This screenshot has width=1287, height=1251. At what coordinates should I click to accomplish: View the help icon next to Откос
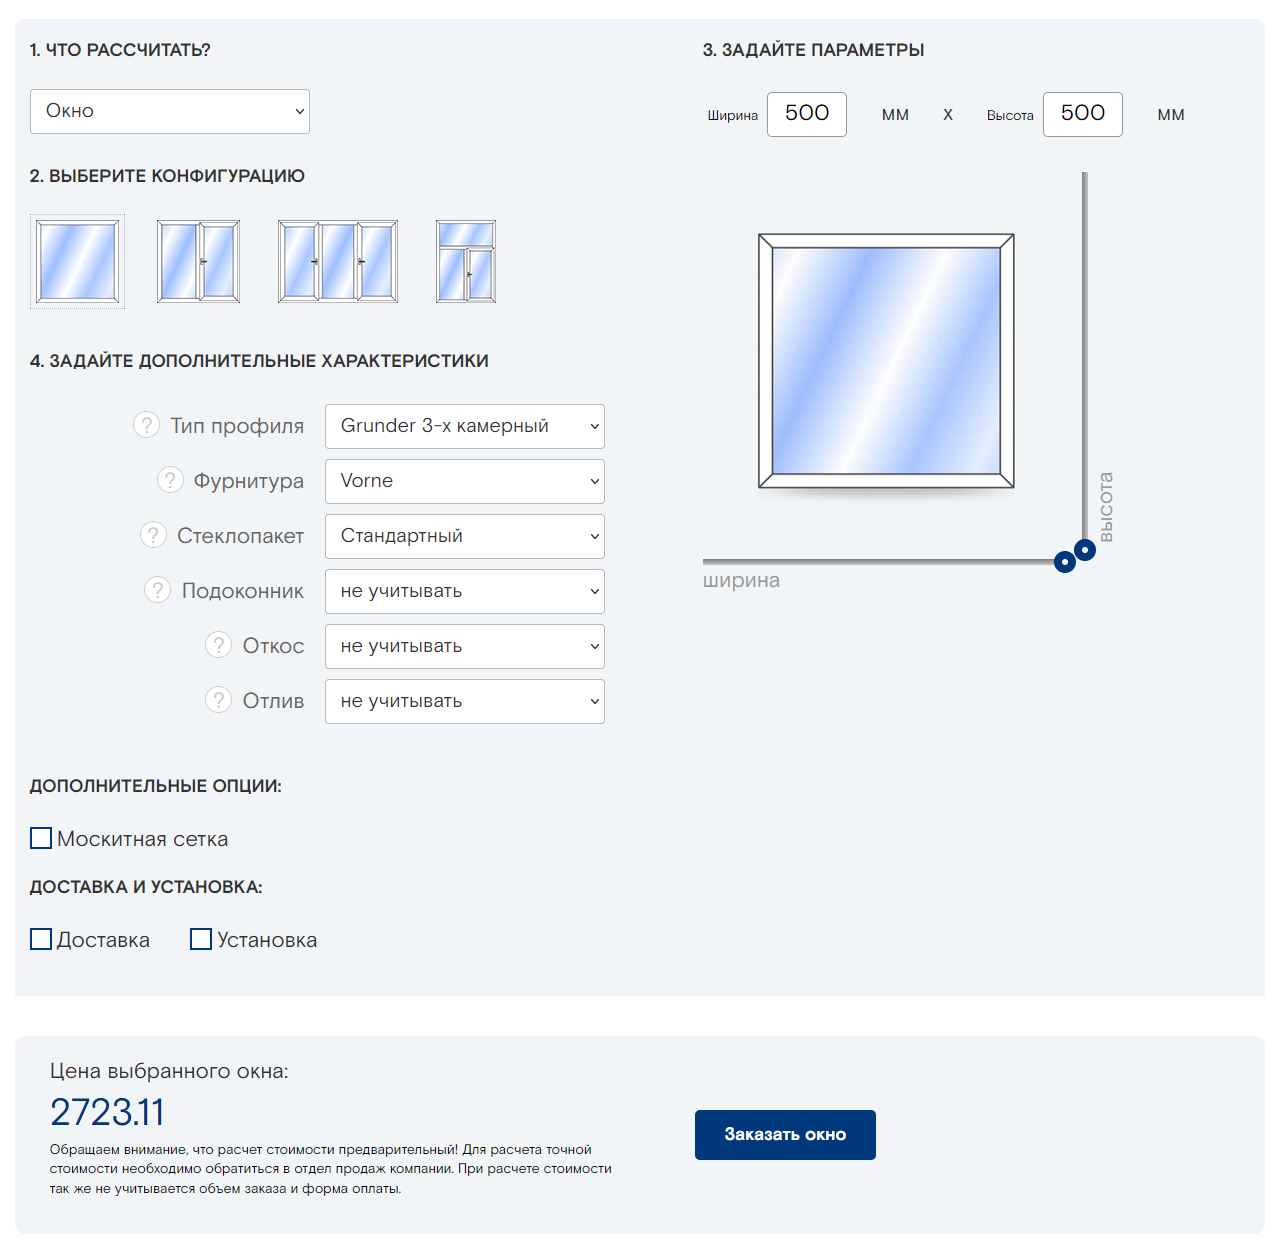218,645
